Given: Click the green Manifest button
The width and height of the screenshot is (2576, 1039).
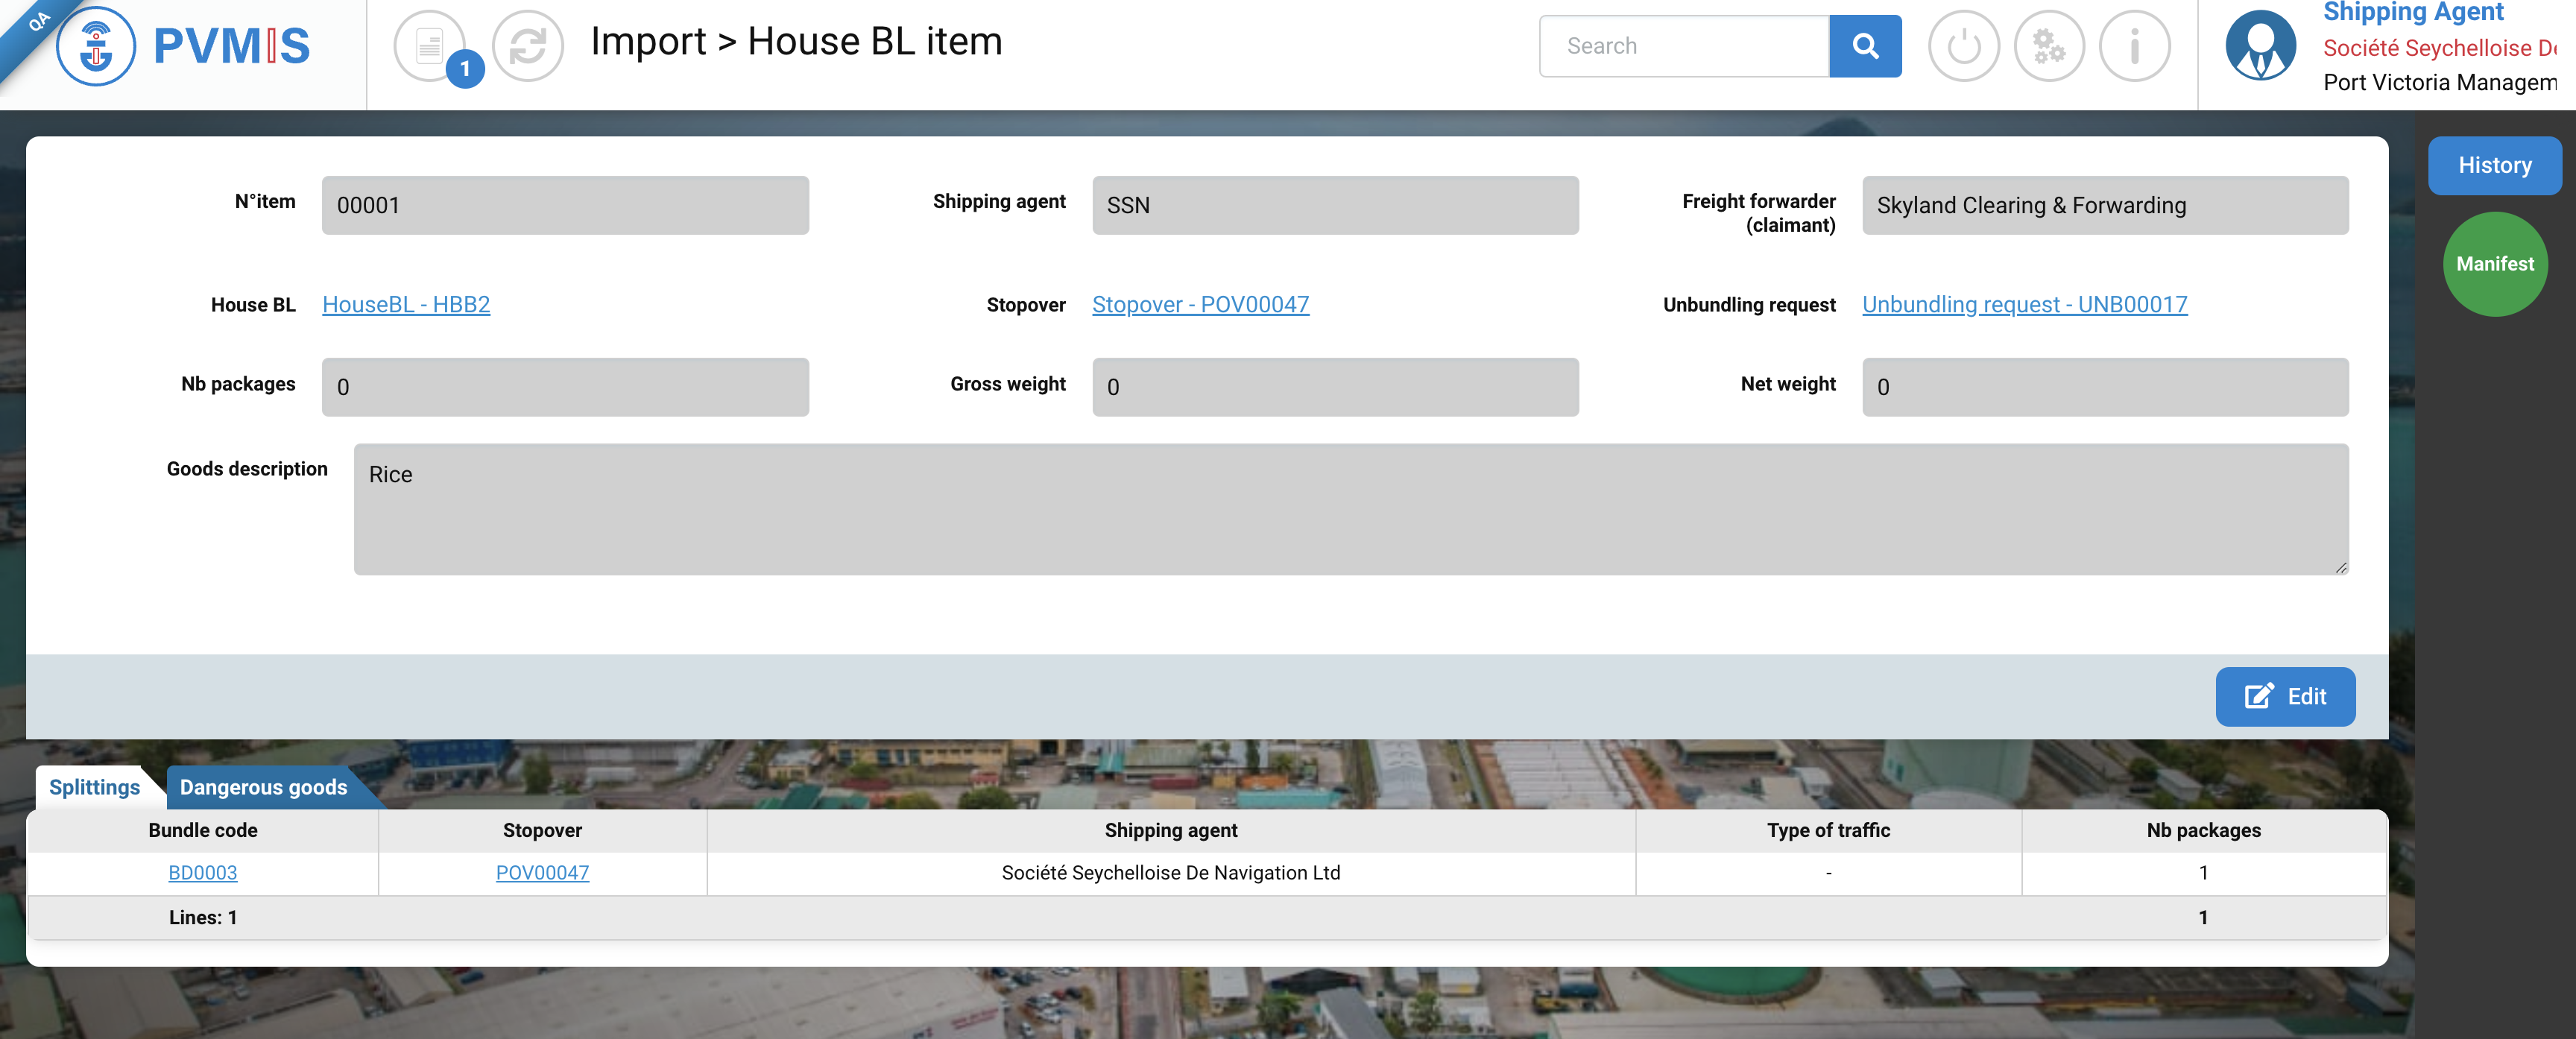Looking at the screenshot, I should (2494, 264).
